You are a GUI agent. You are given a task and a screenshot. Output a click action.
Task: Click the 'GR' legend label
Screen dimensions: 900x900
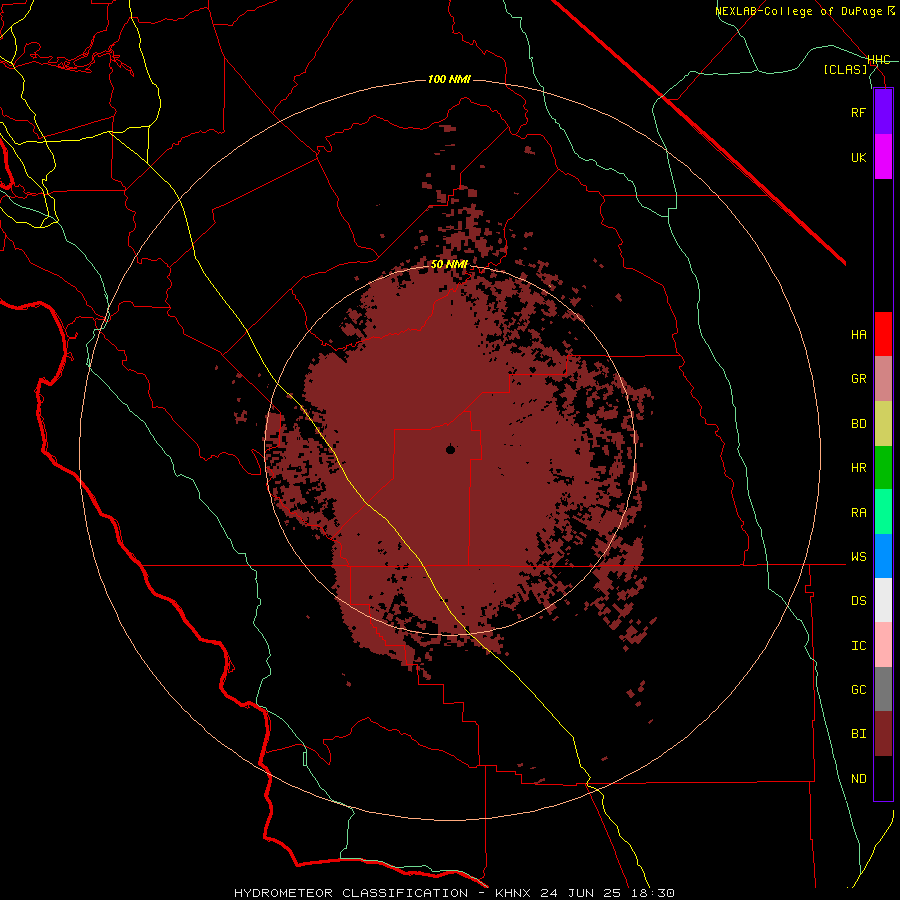tap(859, 379)
